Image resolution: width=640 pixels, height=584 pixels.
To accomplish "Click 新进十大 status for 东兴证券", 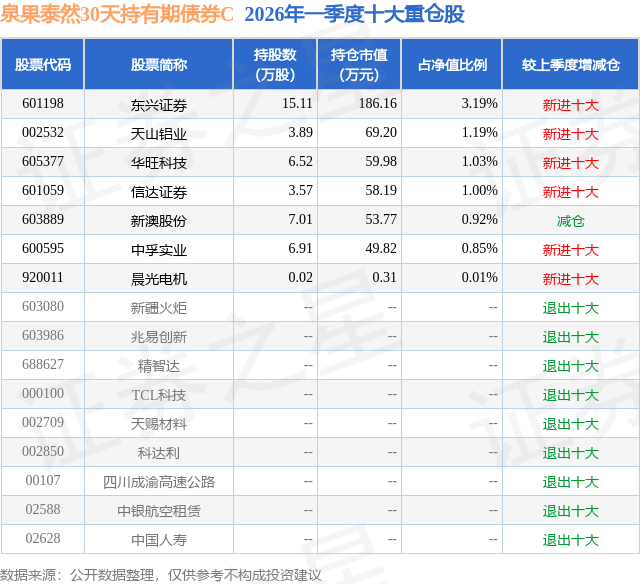I will 571,105.
